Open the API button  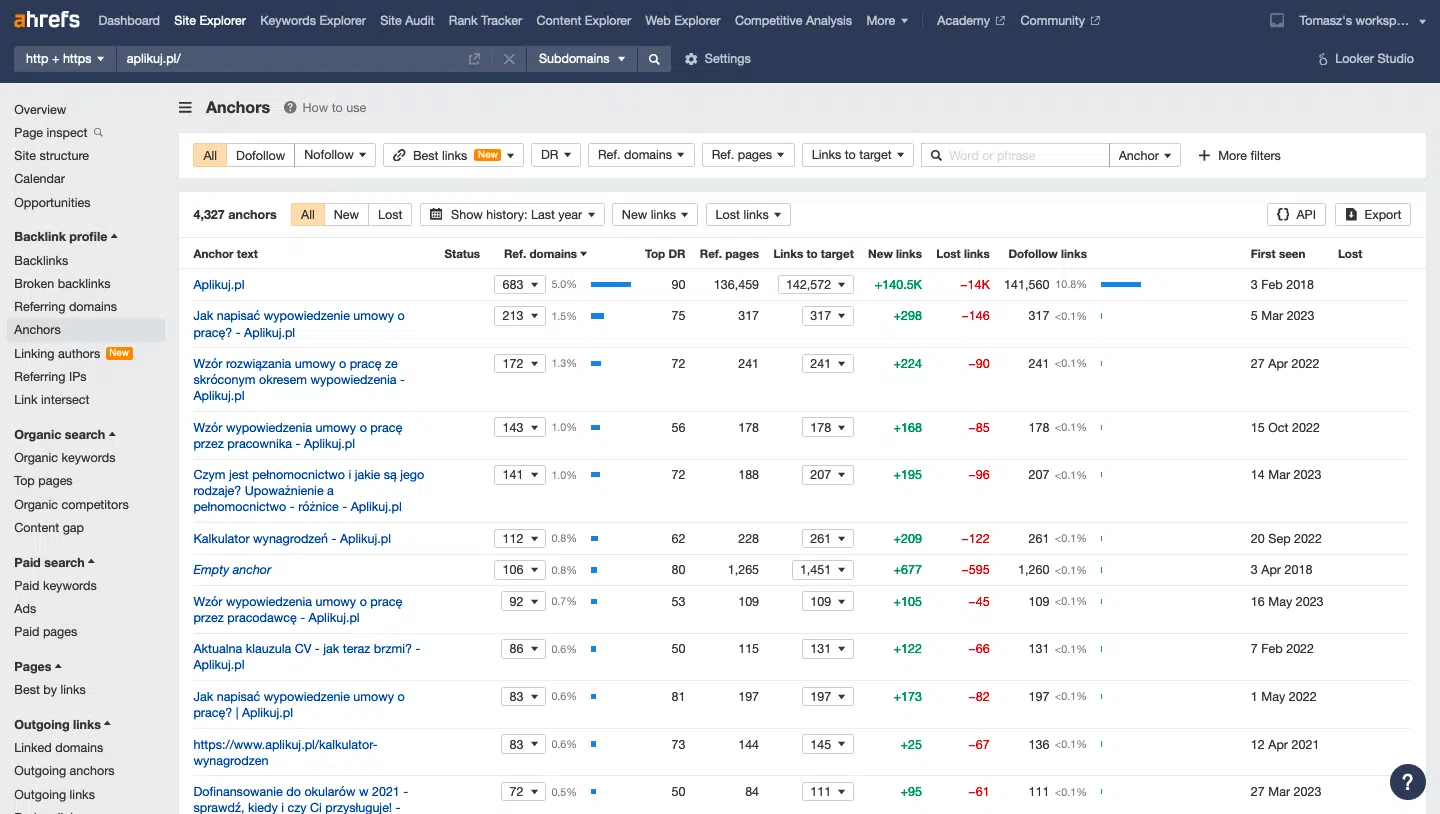click(1296, 214)
